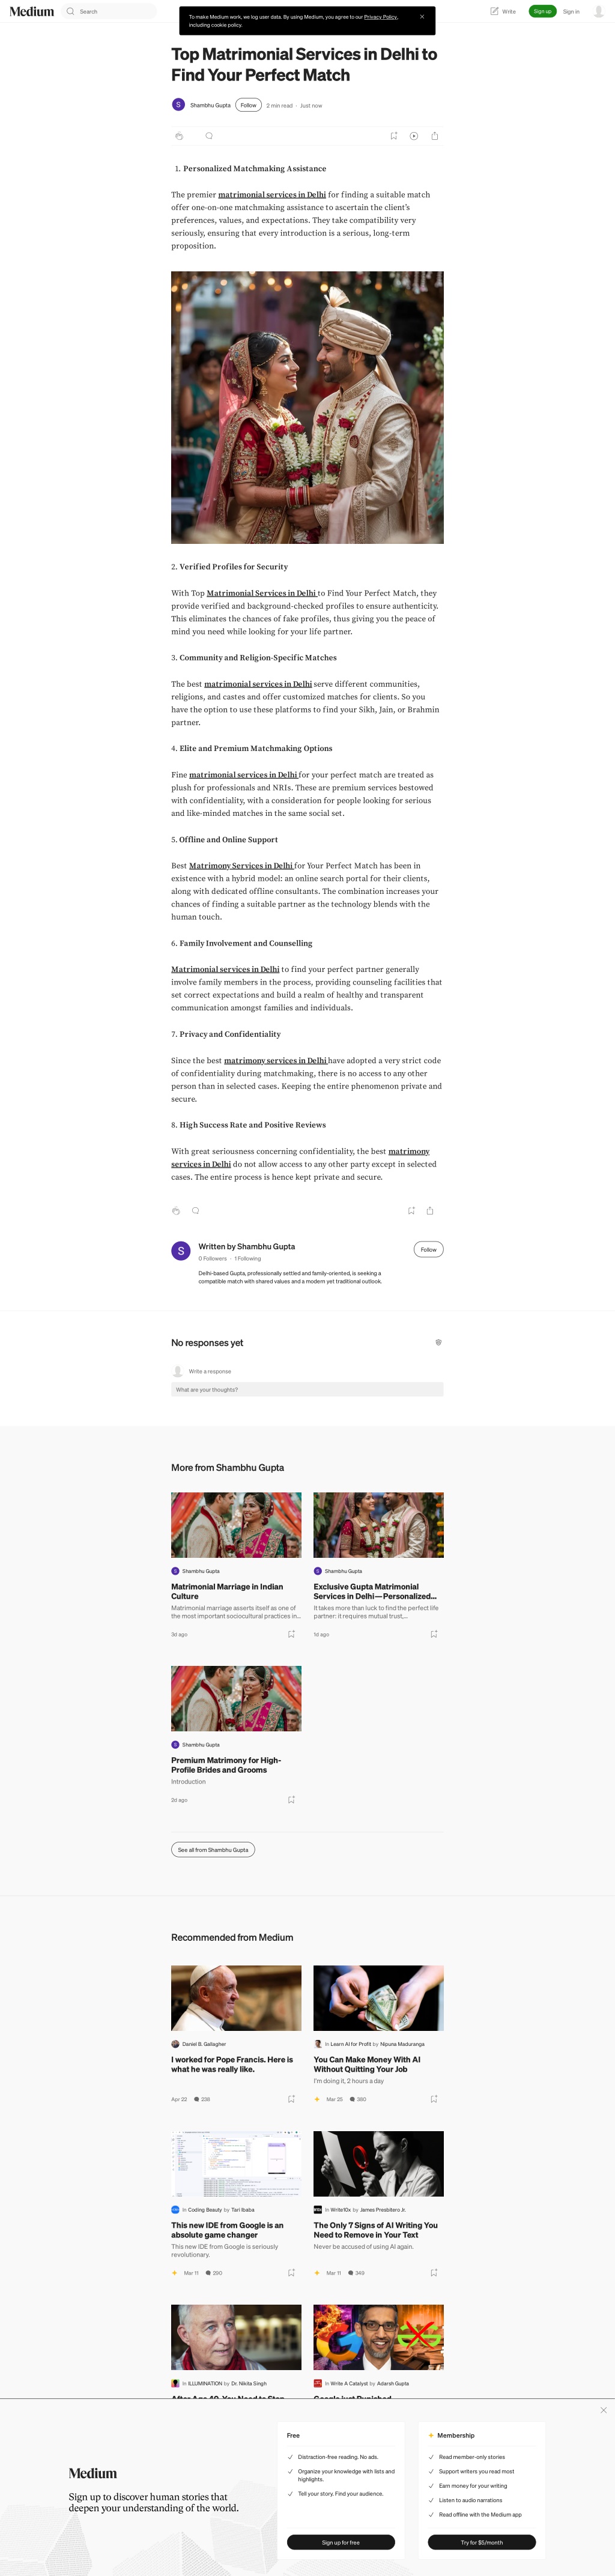This screenshot has width=615, height=2576.
Task: Open the share icon beside the listen button
Action: [x=434, y=136]
